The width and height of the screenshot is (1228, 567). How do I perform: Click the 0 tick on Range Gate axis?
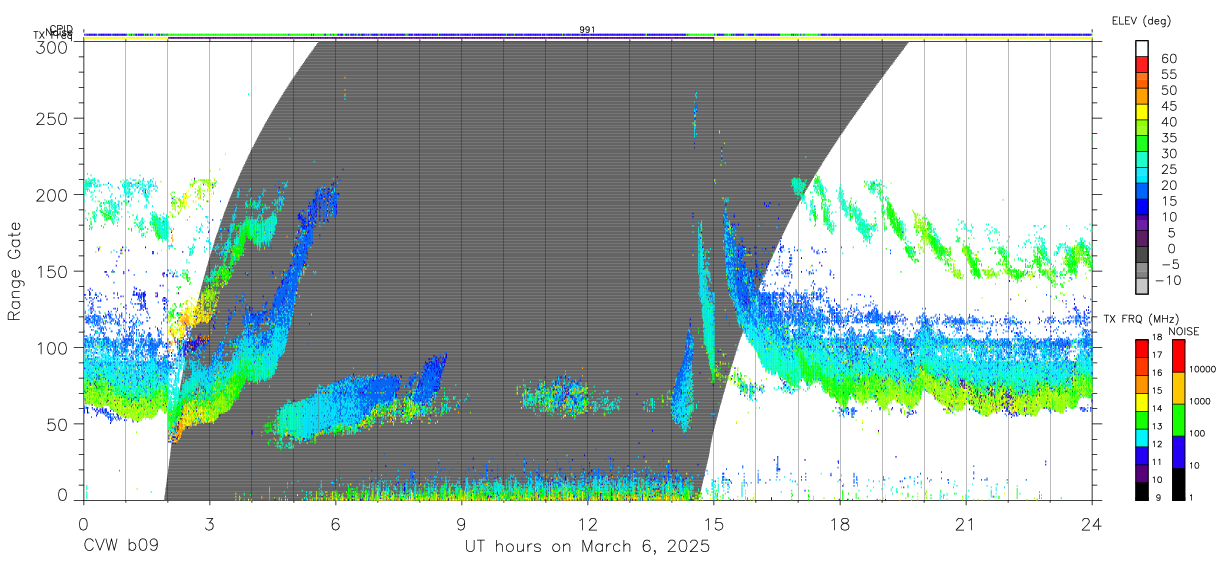coord(64,495)
